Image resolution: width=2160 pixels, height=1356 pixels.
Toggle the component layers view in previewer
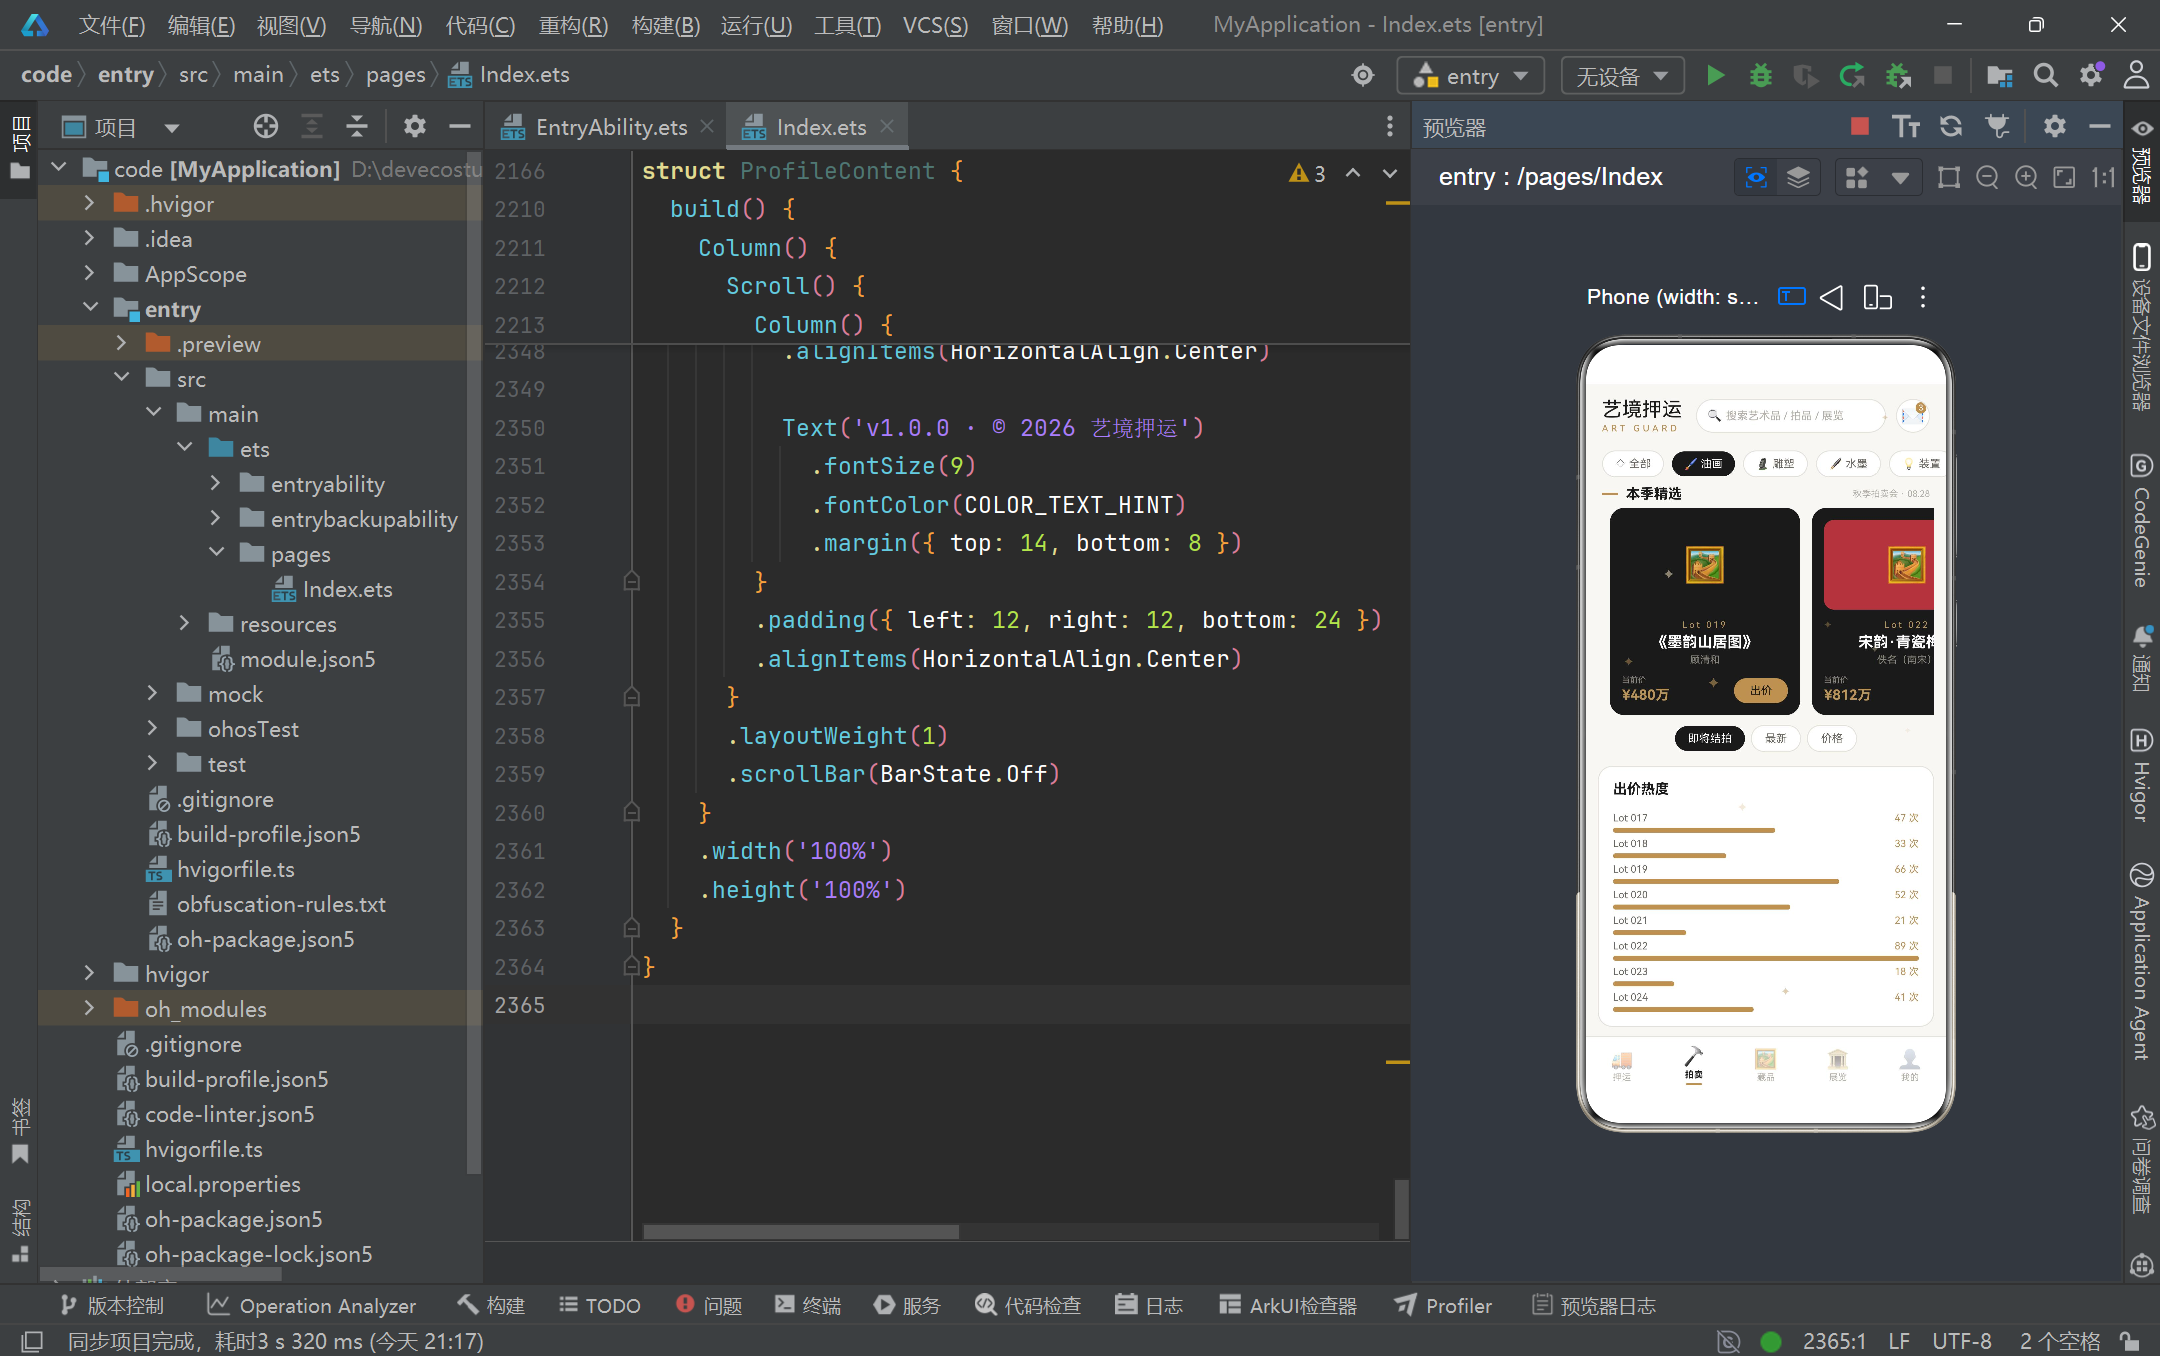click(1798, 178)
